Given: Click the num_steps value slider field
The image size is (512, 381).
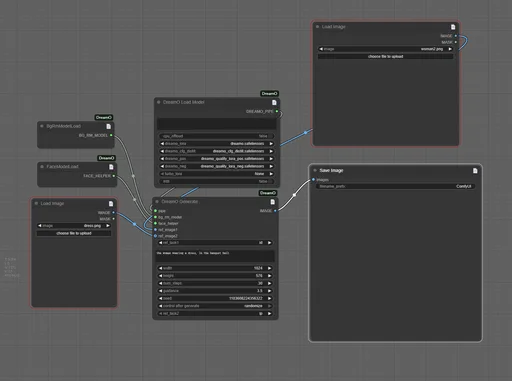Looking at the screenshot, I should (x=215, y=283).
